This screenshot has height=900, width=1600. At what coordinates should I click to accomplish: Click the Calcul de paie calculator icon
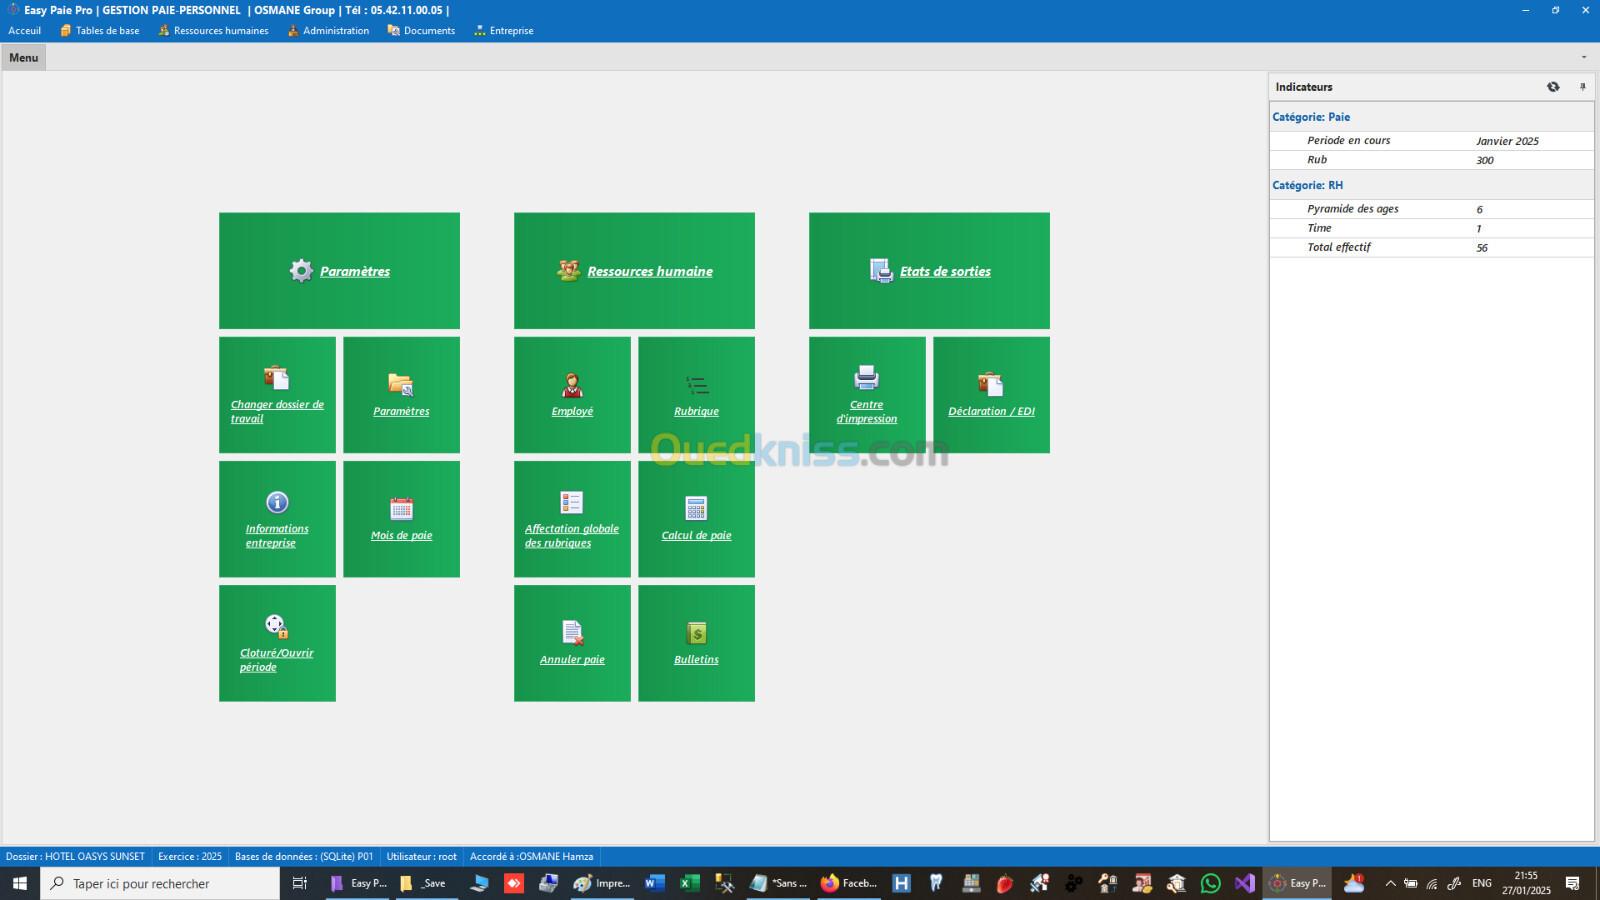point(696,508)
